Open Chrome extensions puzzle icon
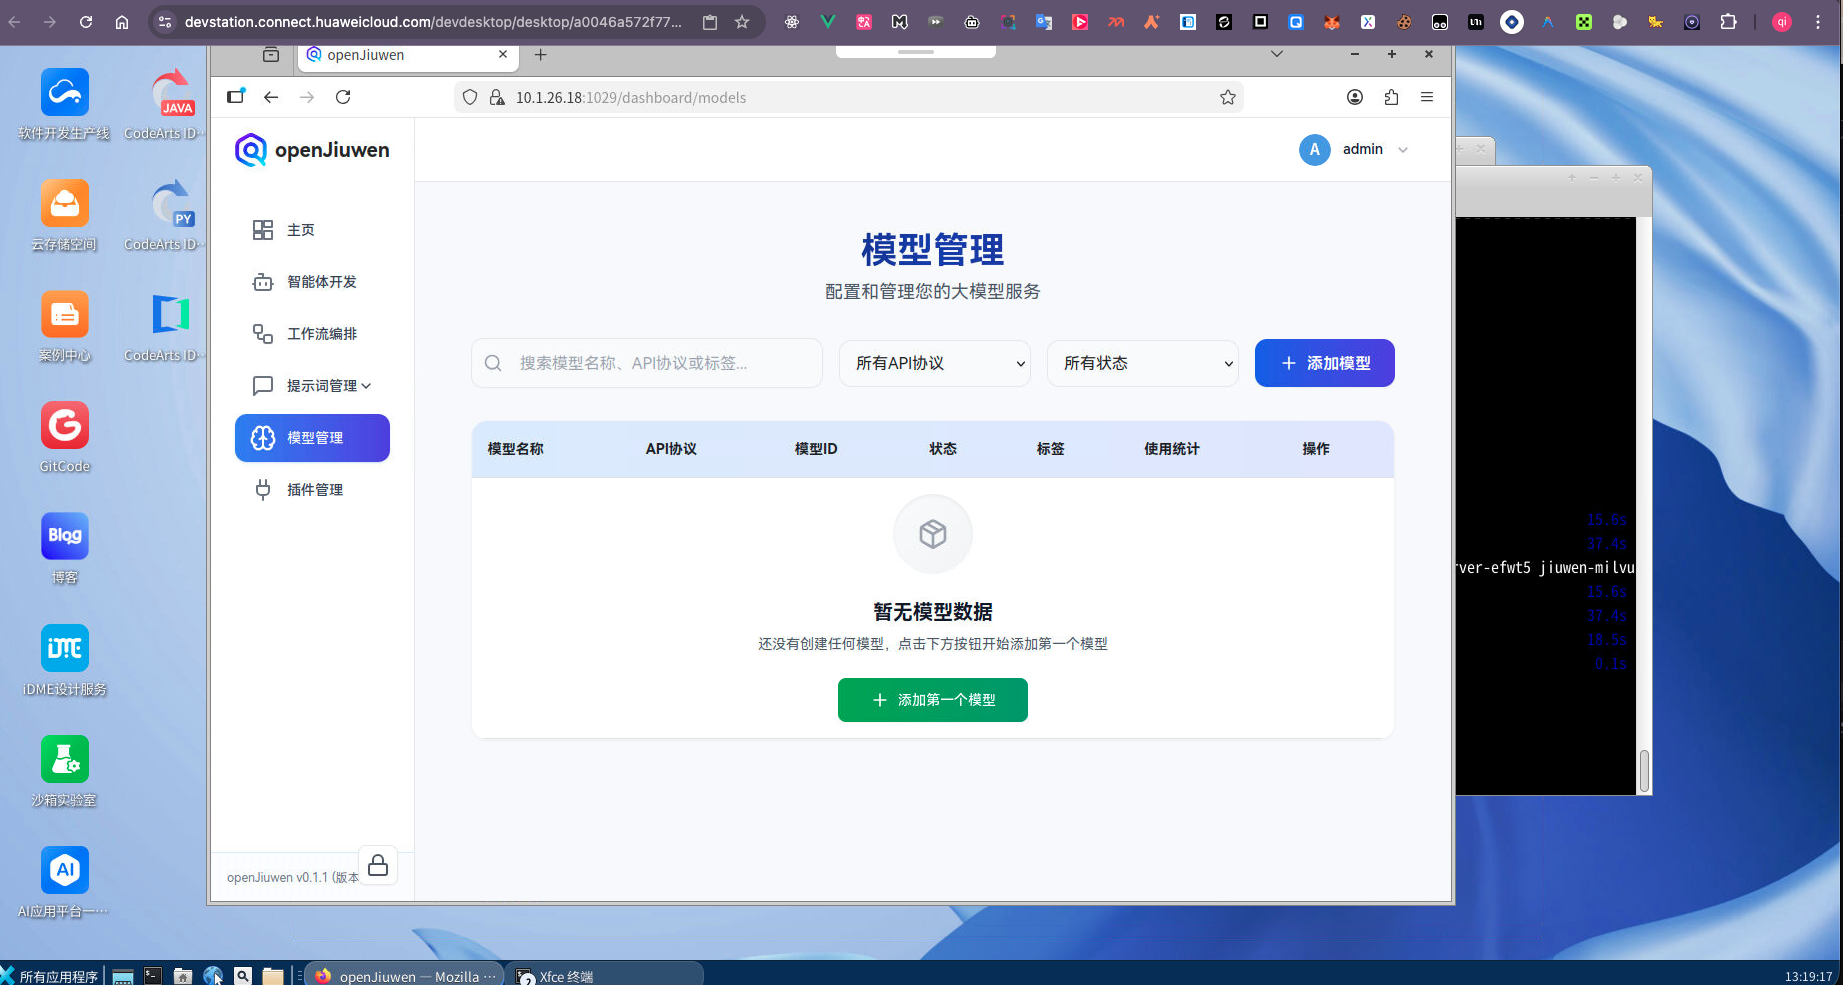The width and height of the screenshot is (1843, 985). (1728, 22)
